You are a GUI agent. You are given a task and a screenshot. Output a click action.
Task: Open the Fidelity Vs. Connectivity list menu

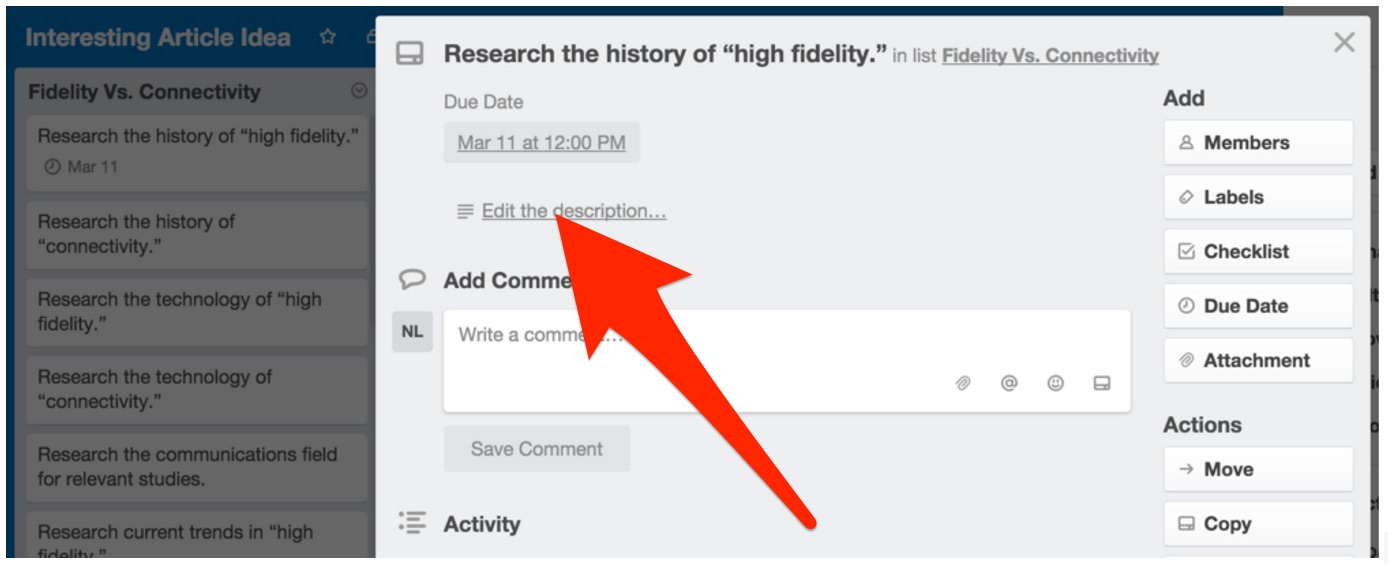pyautogui.click(x=359, y=91)
